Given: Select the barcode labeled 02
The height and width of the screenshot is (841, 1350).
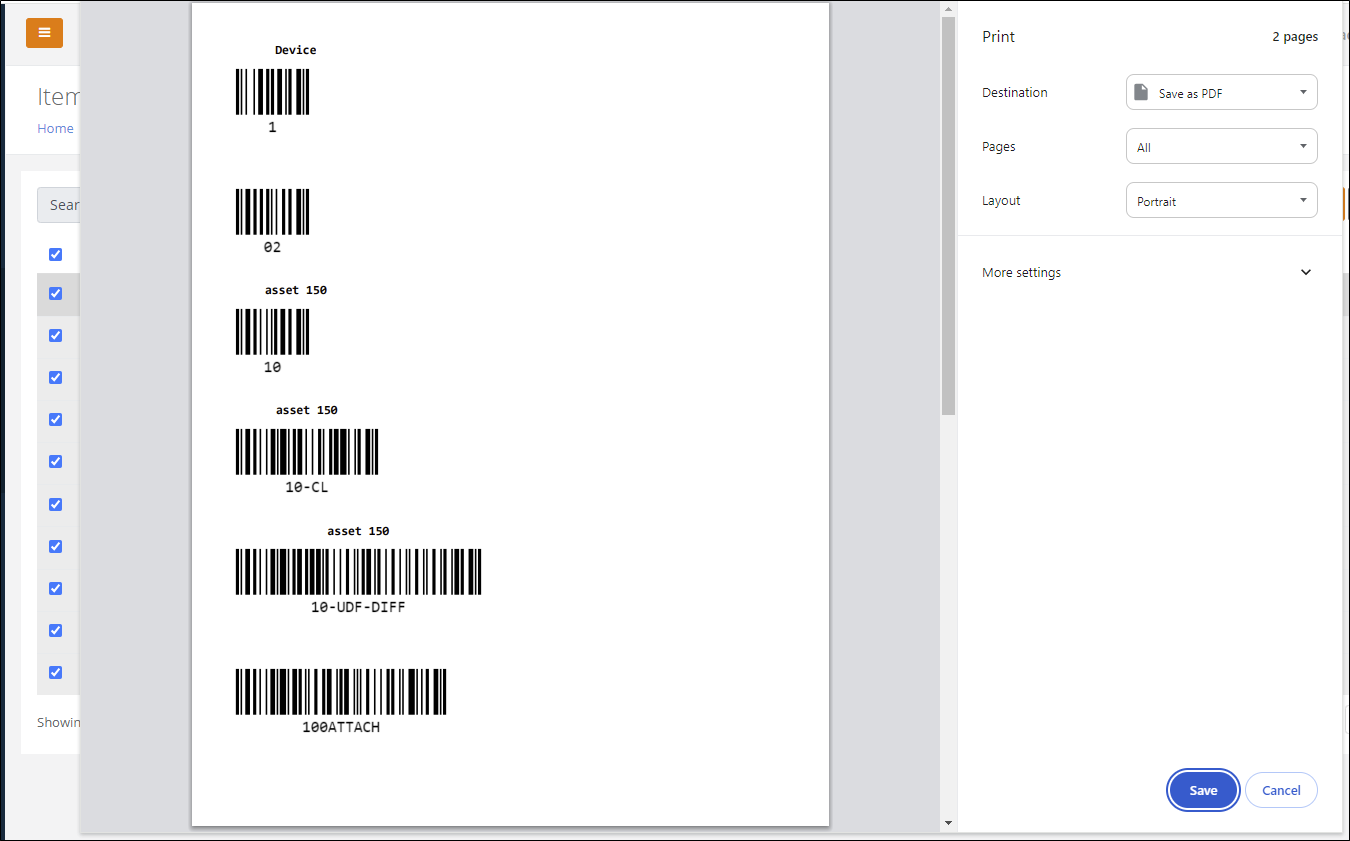Looking at the screenshot, I should click(x=272, y=212).
